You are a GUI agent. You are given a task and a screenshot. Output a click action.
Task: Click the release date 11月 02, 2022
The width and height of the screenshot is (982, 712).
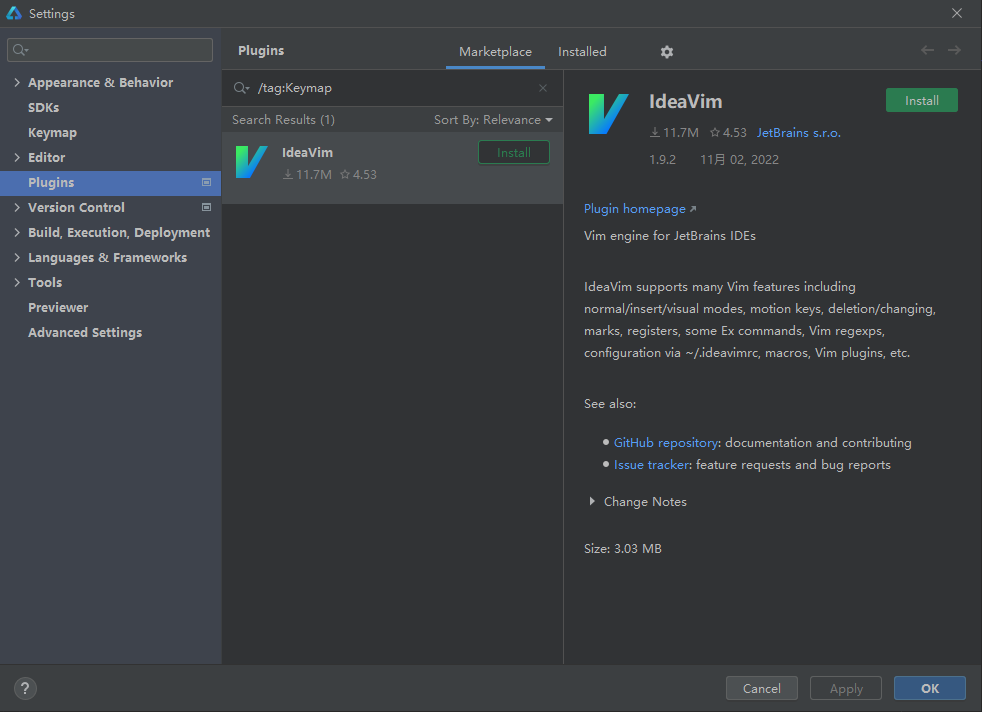click(x=739, y=160)
